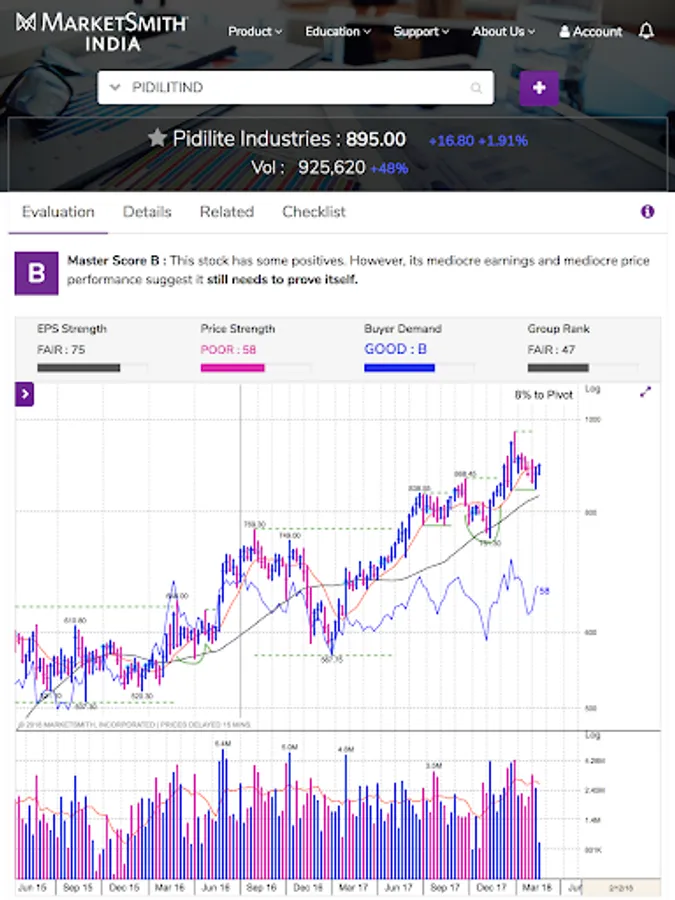Switch to the Related tab
Screen dimensions: 675x900
point(226,212)
